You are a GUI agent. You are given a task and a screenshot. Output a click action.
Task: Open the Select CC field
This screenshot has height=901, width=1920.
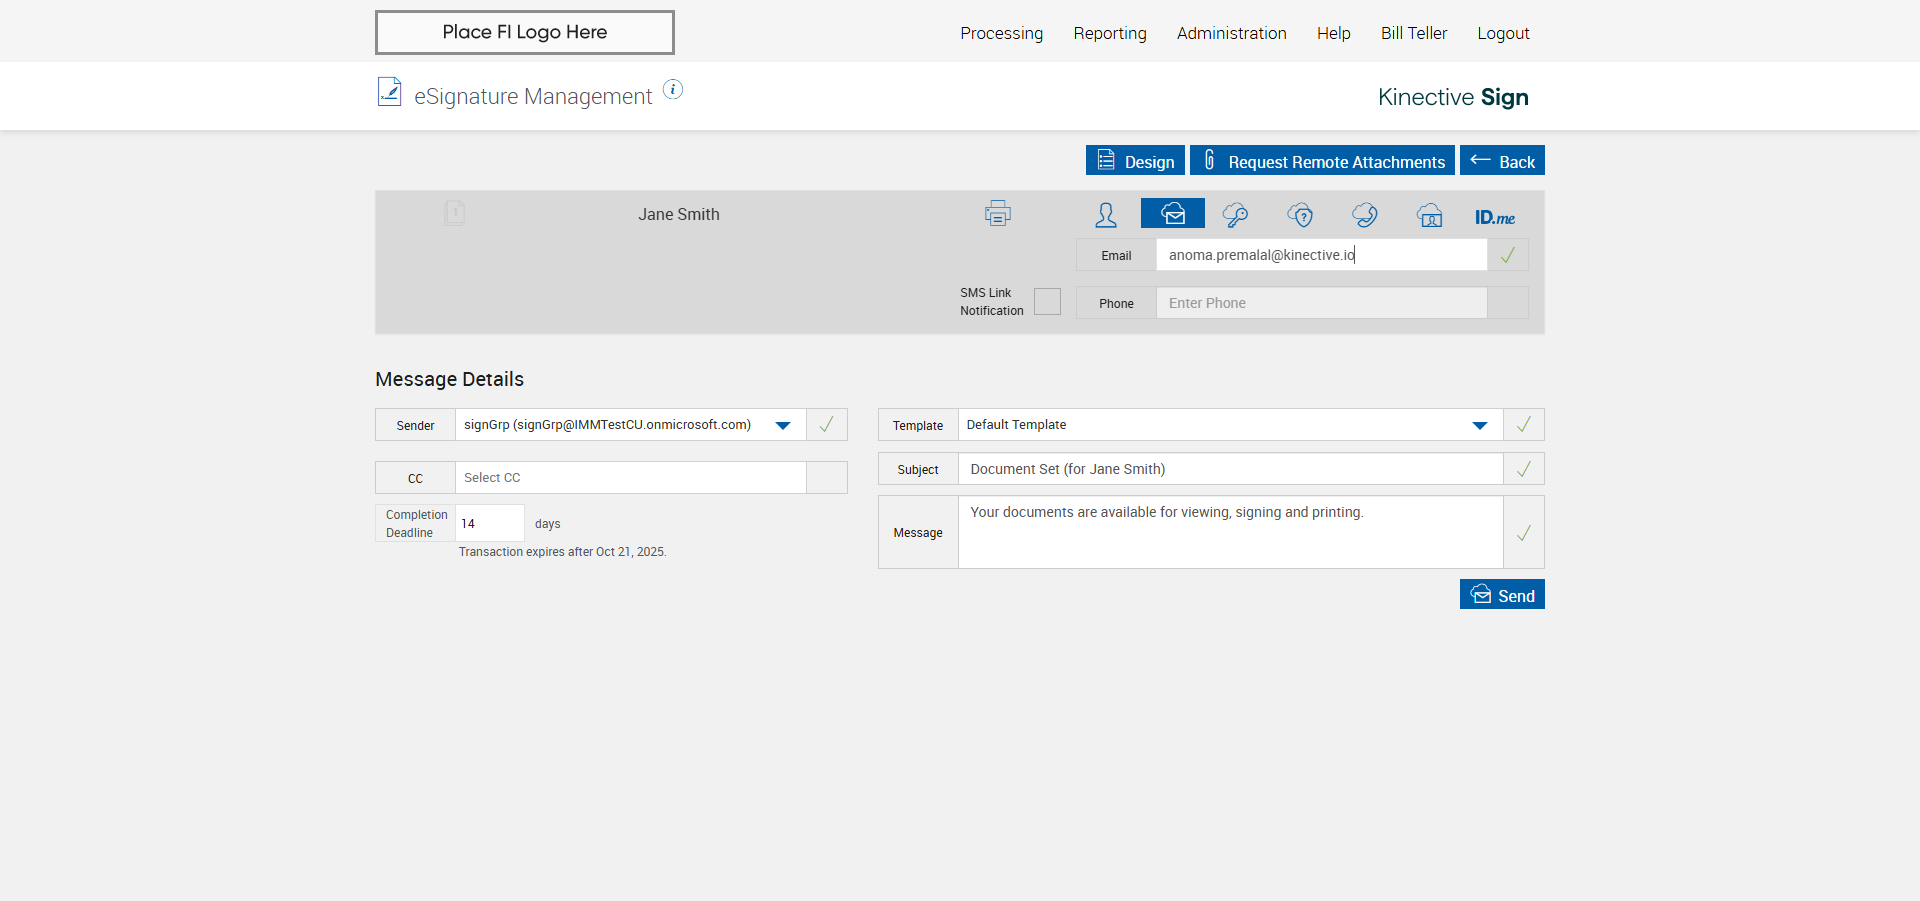click(x=630, y=478)
